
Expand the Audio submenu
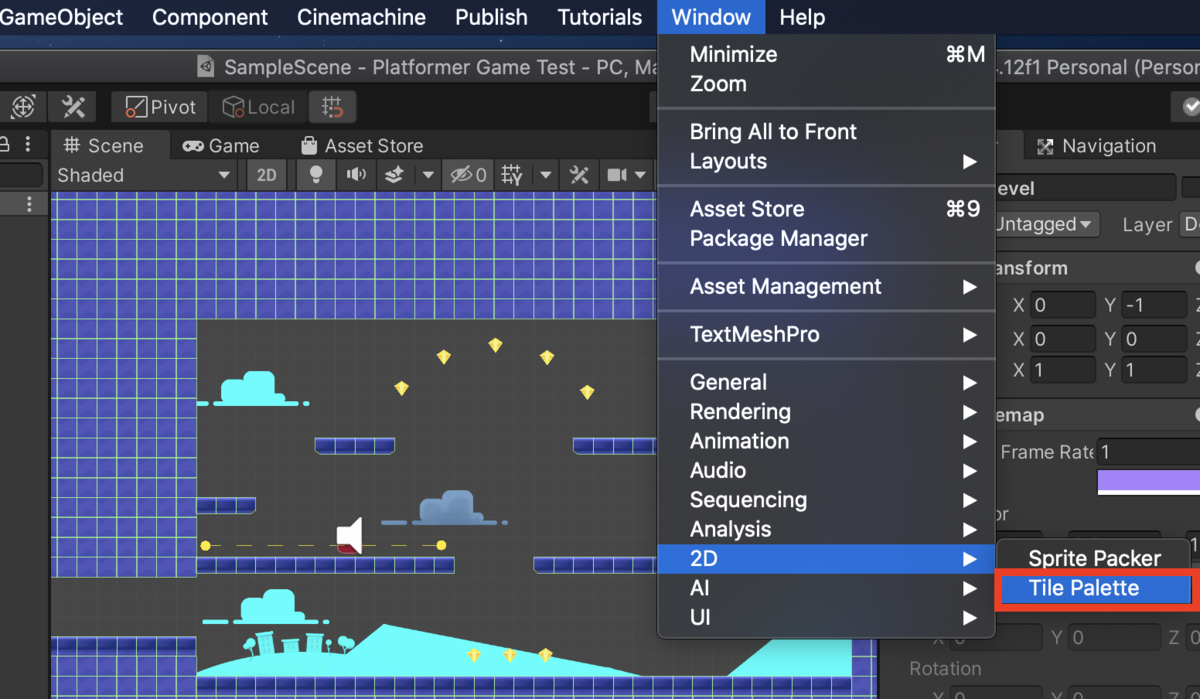coord(826,470)
